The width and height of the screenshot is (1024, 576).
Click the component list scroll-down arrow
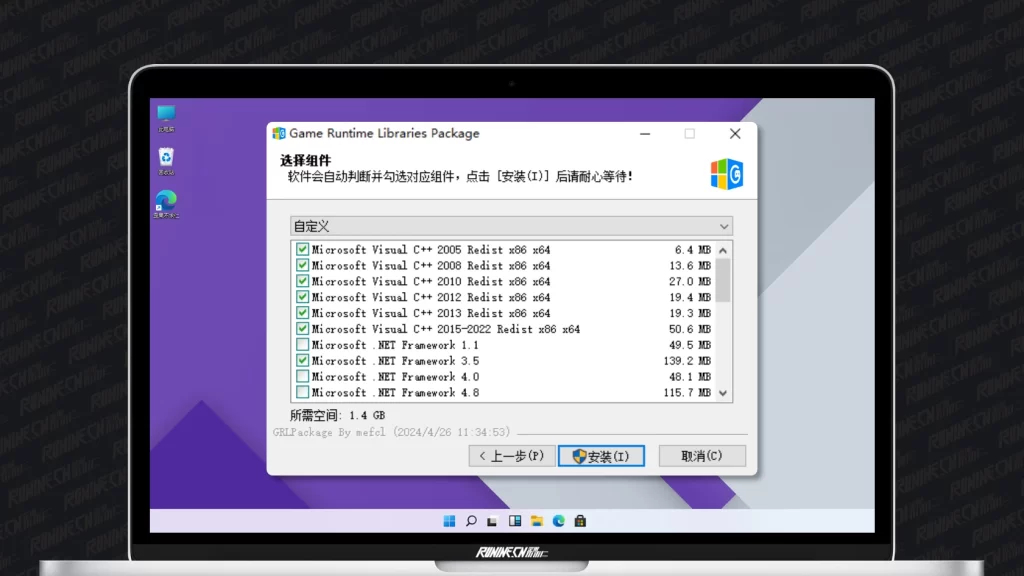point(723,393)
